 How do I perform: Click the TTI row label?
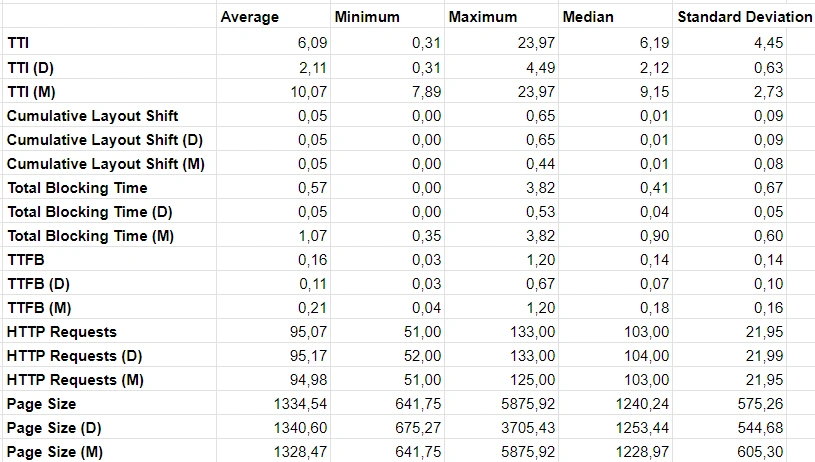coord(18,43)
